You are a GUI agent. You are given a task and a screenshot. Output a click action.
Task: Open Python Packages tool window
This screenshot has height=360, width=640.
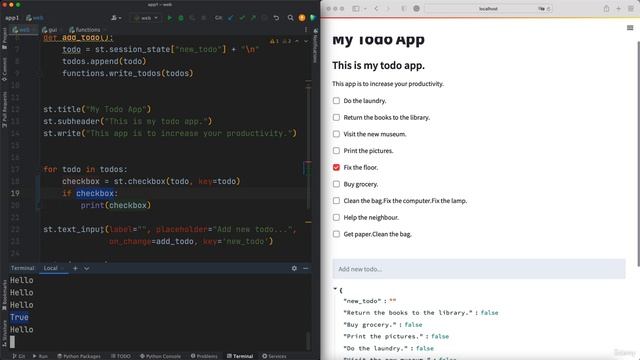(x=79, y=356)
